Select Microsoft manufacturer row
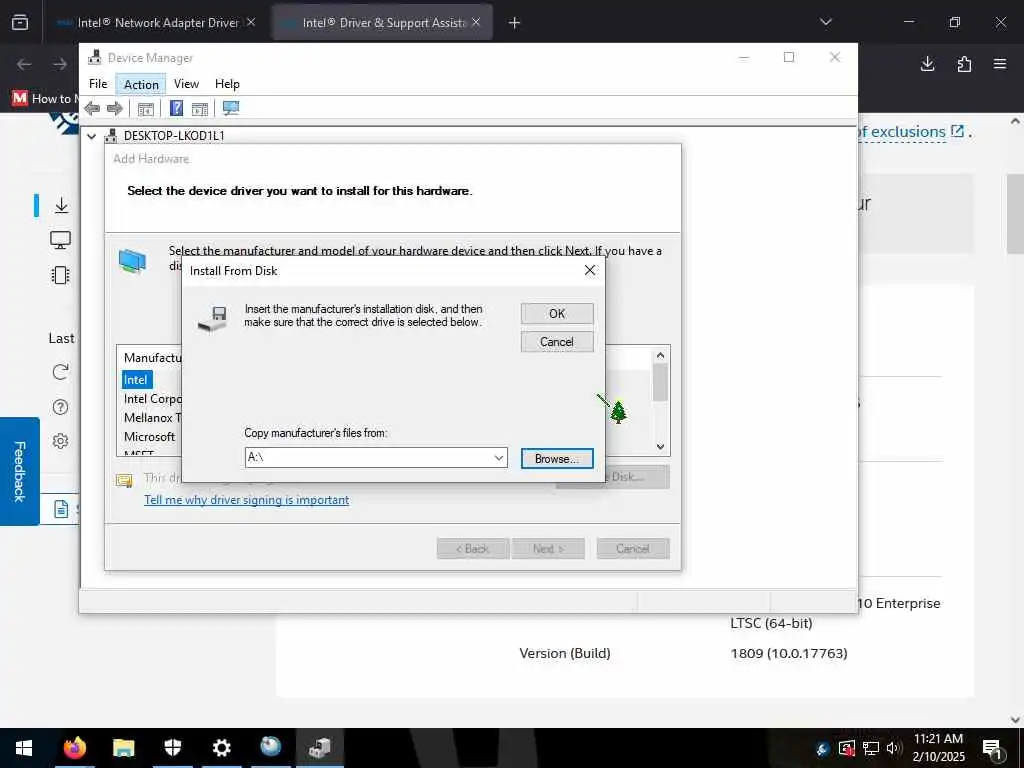The width and height of the screenshot is (1024, 768). 150,436
